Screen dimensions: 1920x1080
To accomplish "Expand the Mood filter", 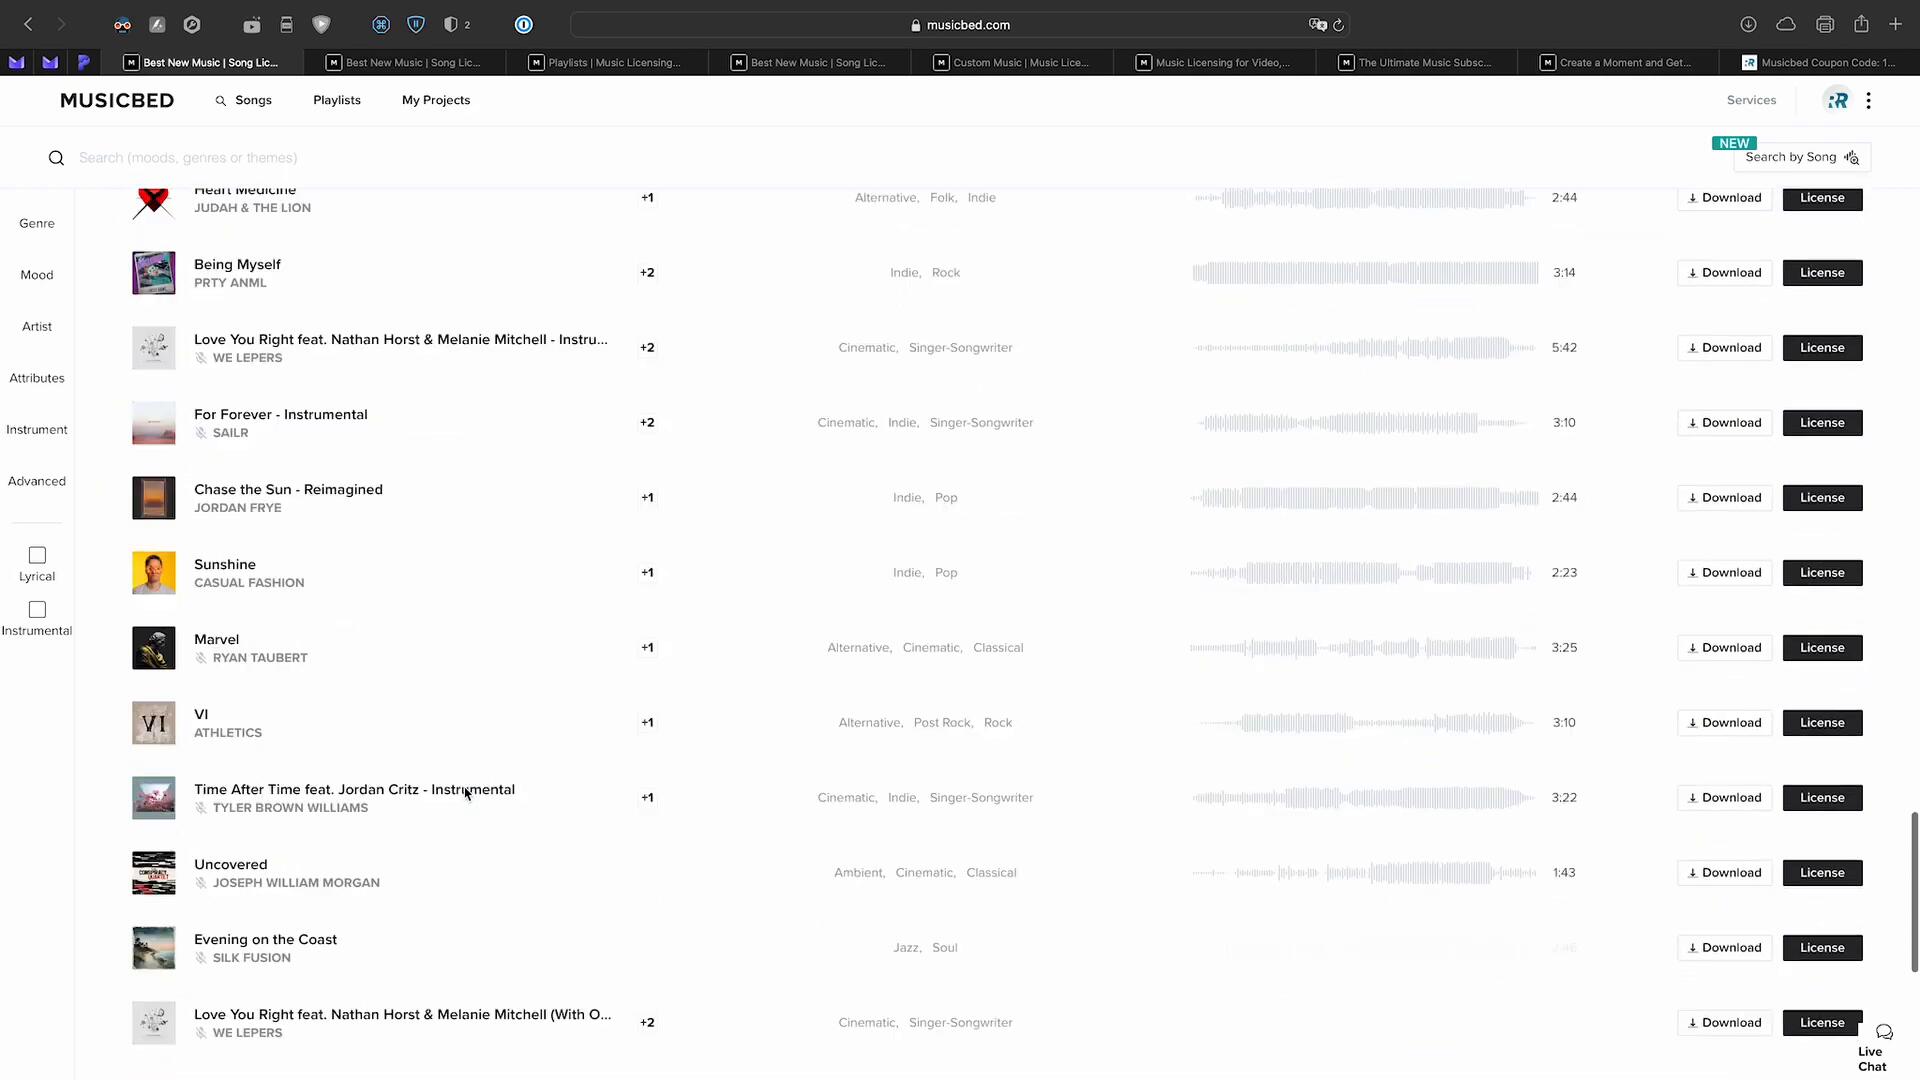I will pyautogui.click(x=37, y=275).
